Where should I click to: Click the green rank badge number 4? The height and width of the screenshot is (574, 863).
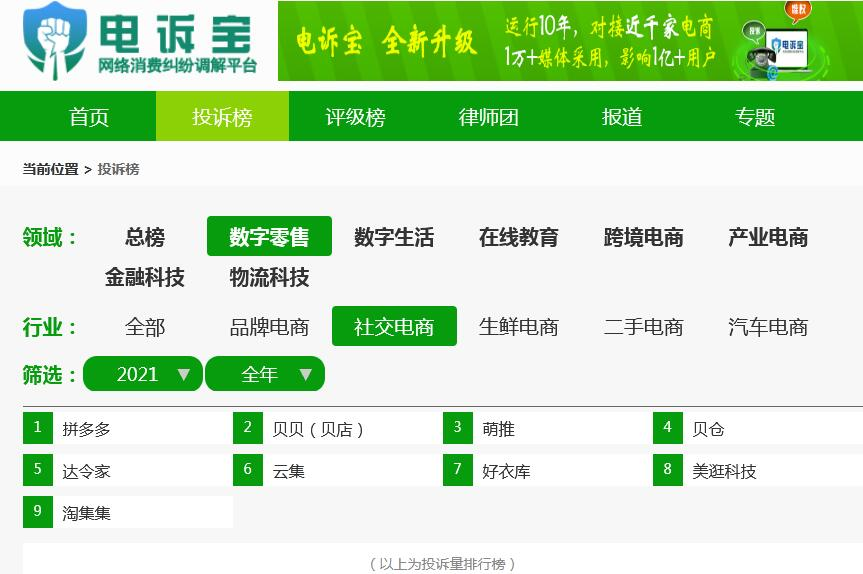tap(668, 428)
